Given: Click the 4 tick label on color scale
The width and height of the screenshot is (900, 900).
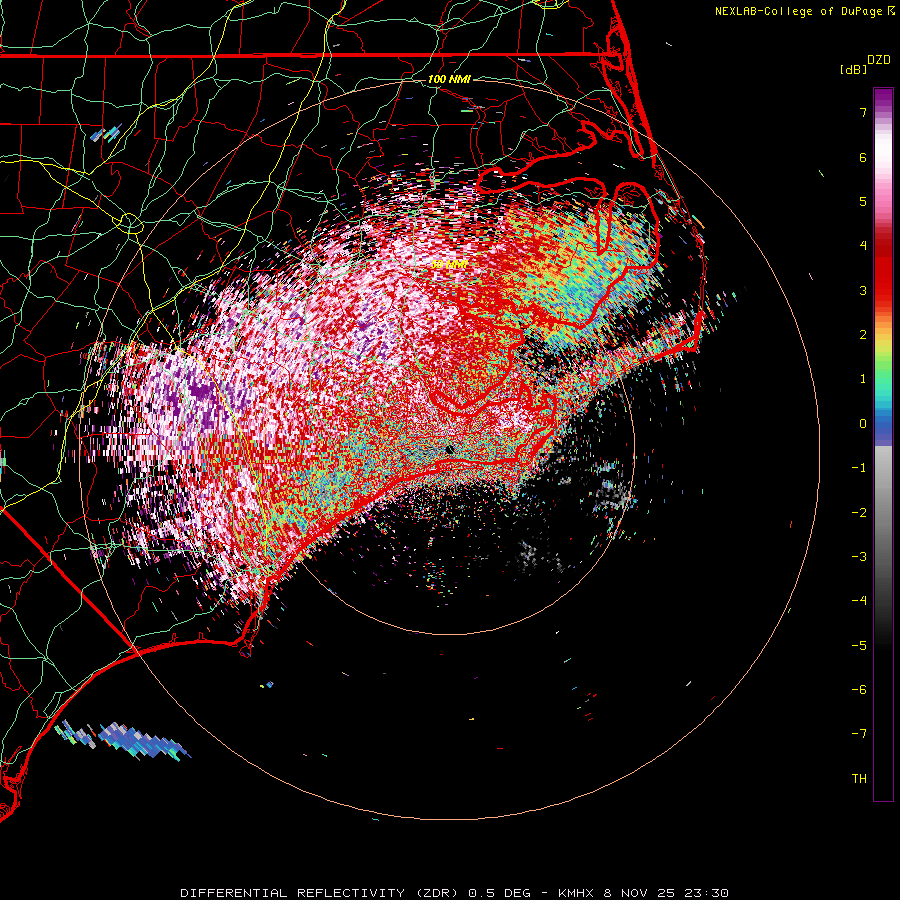Looking at the screenshot, I should 863,246.
